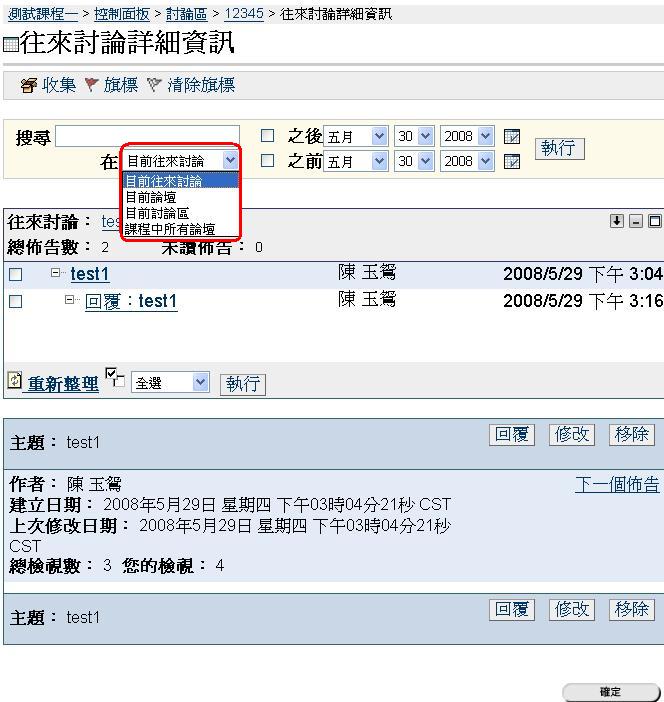This screenshot has height=702, width=664.
Task: Open calendar picker for 之後 date
Action: [x=512, y=137]
